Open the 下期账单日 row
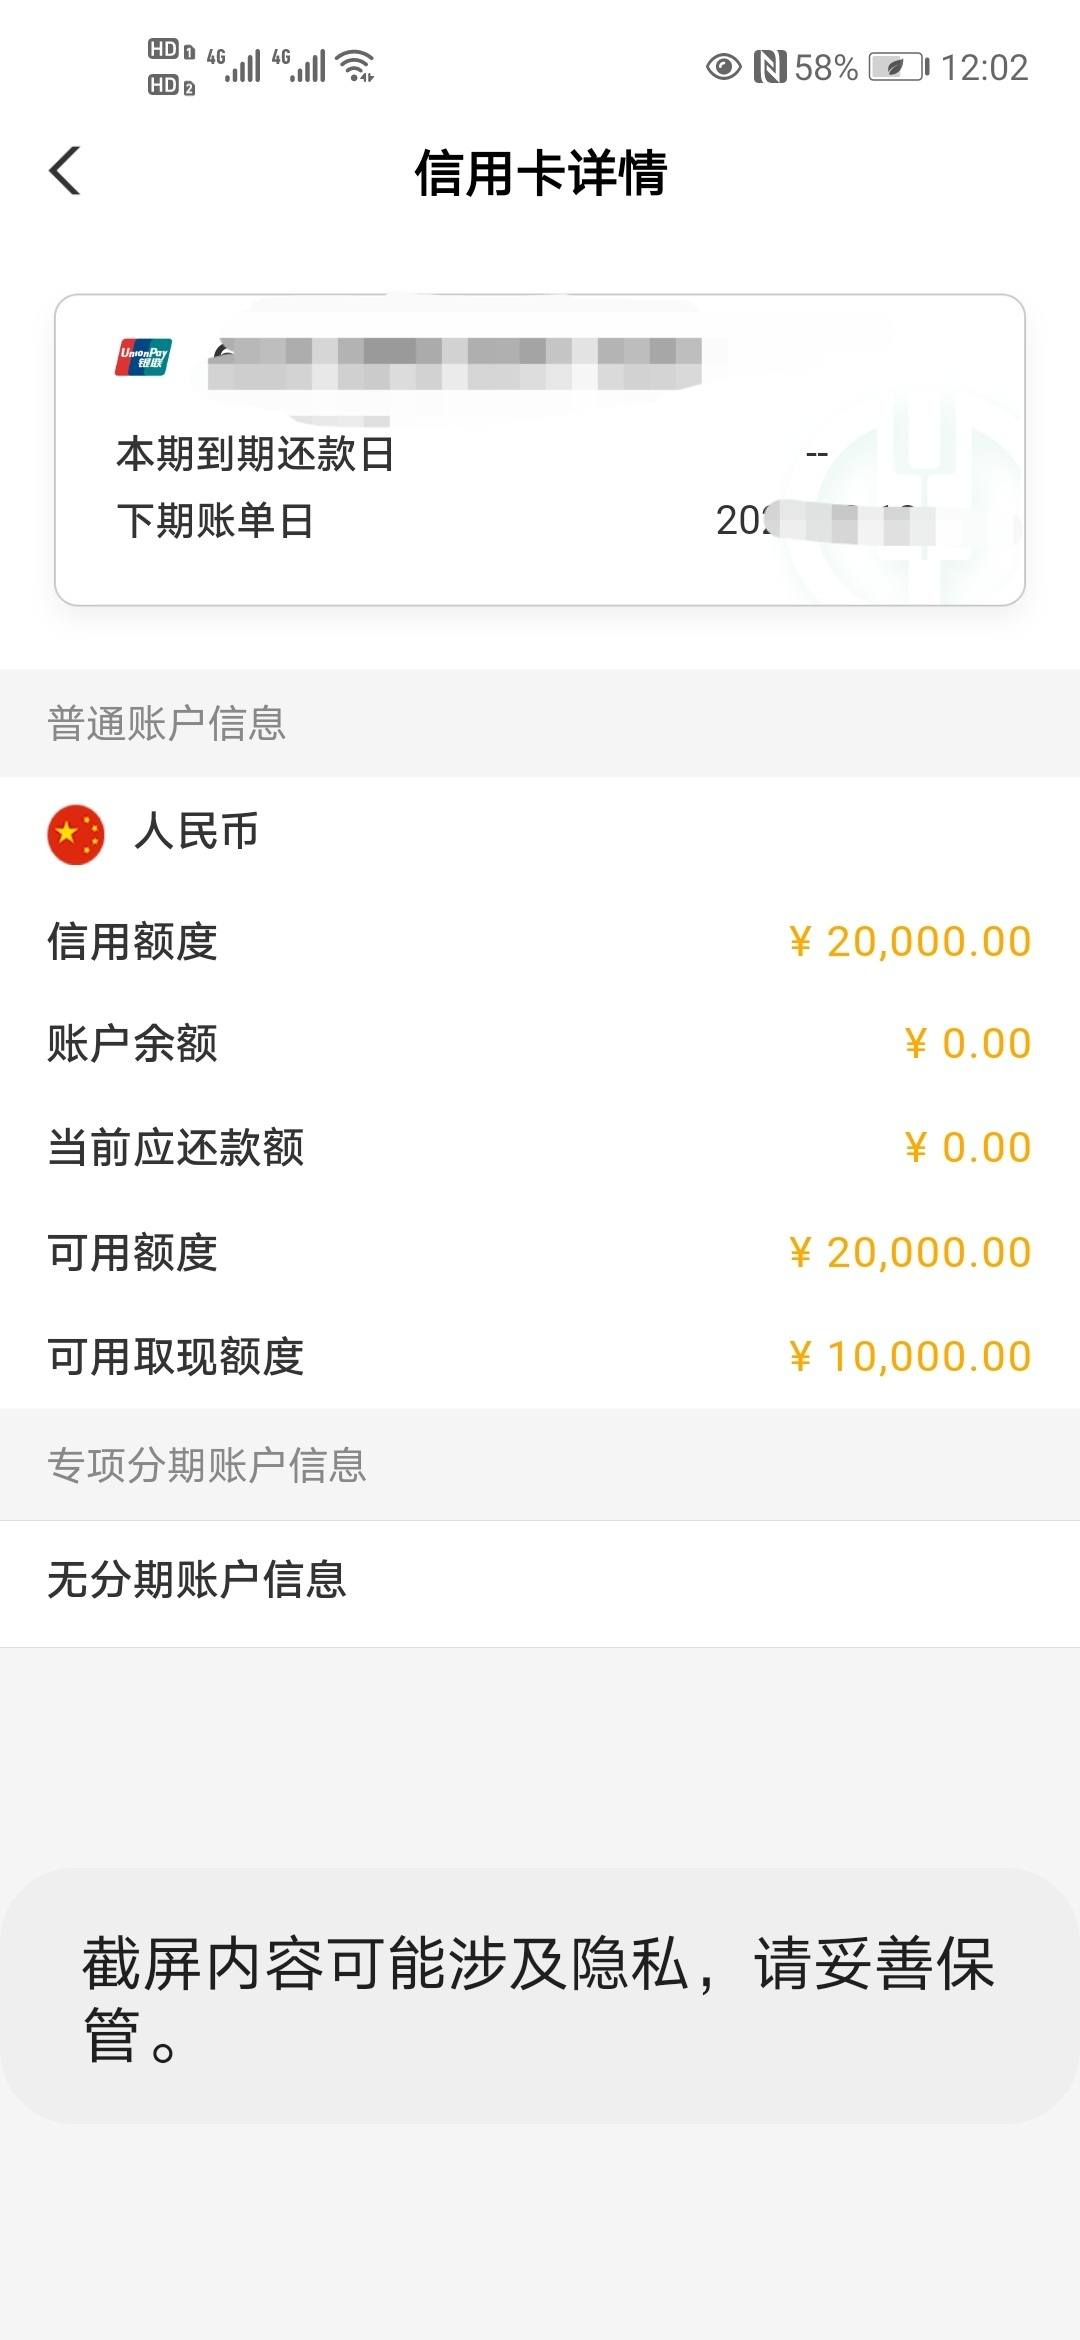This screenshot has height=2340, width=1080. click(540, 520)
